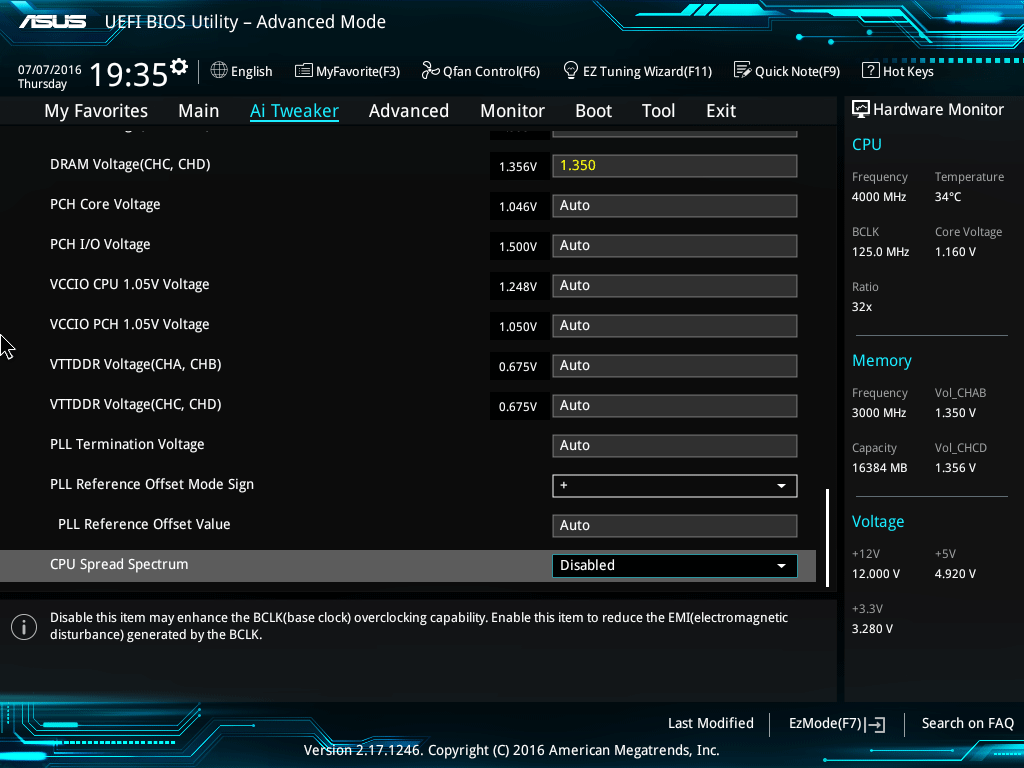Click the 1.356V DRAM voltage reading
Viewport: 1024px width, 768px height.
pyautogui.click(x=518, y=167)
